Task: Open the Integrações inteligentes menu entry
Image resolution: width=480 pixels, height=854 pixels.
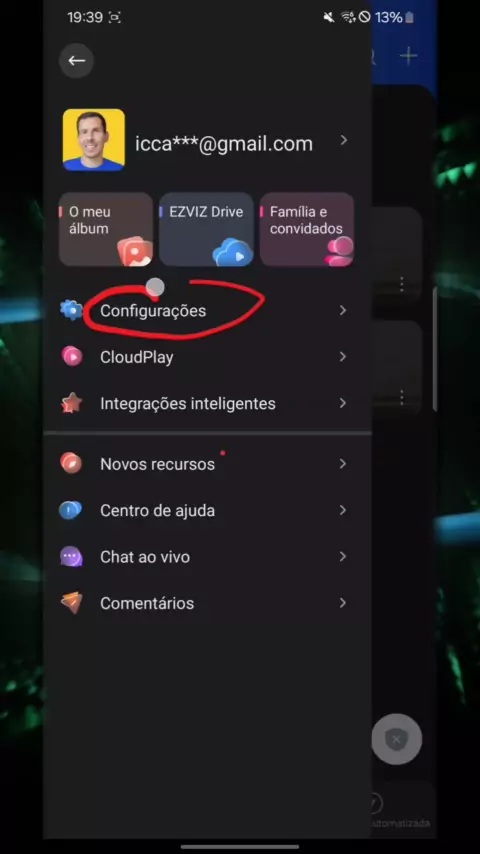Action: coord(208,404)
